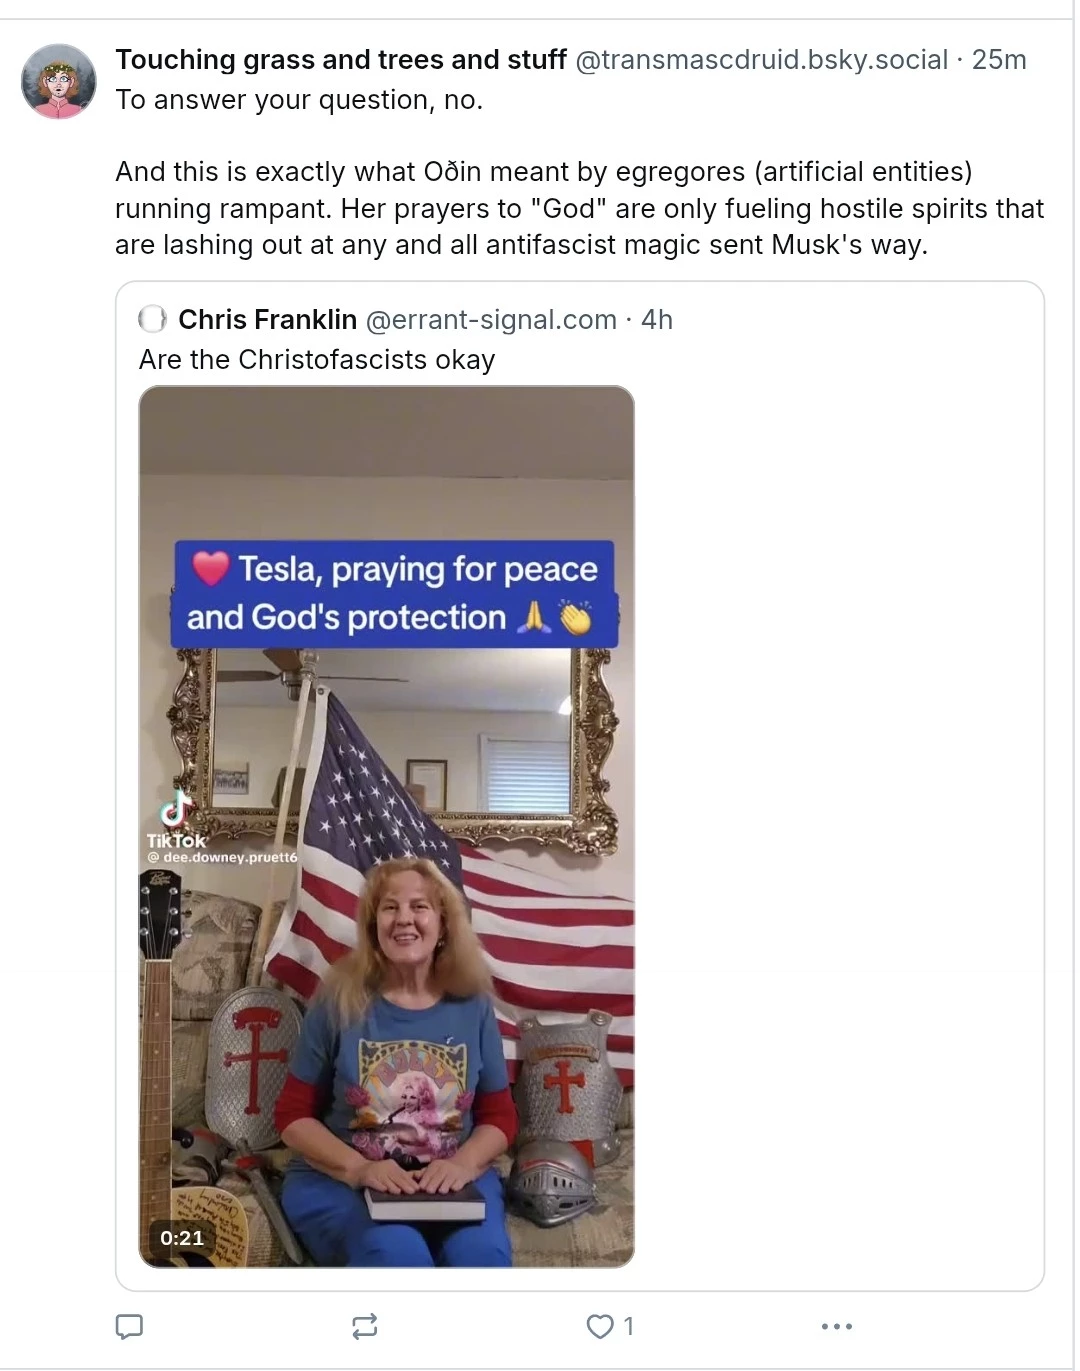The image size is (1080, 1371).
Task: Open the three-dot more options menu
Action: (836, 1327)
